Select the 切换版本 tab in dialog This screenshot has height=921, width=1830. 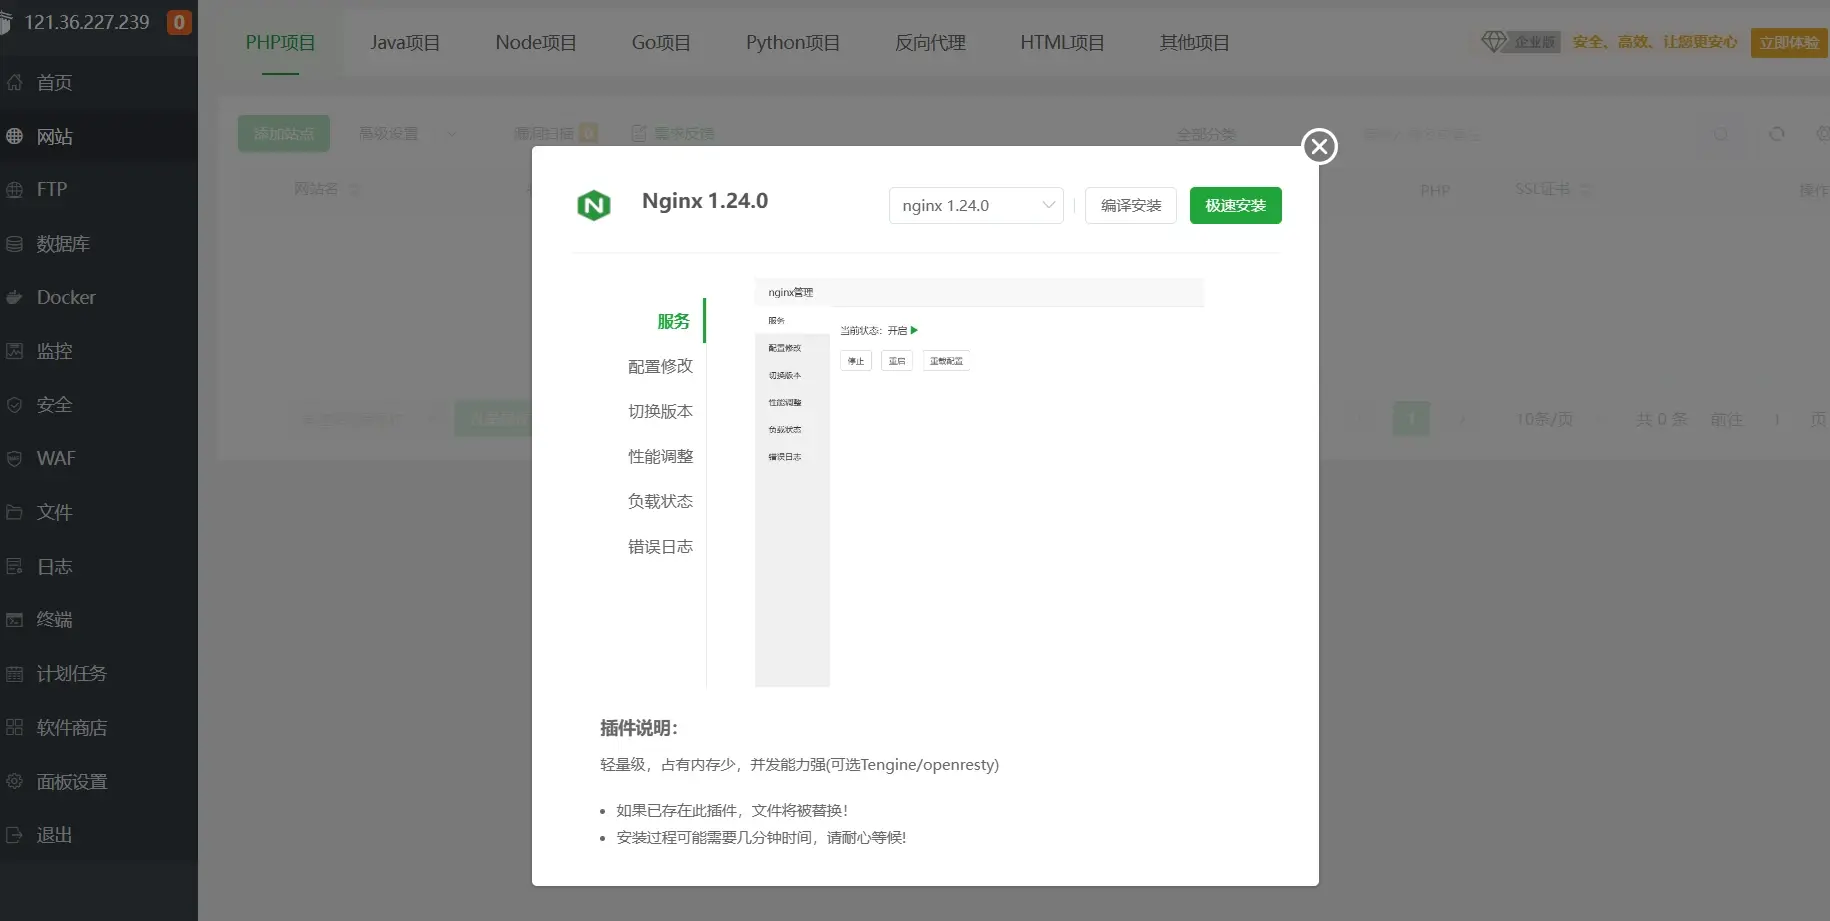(660, 411)
